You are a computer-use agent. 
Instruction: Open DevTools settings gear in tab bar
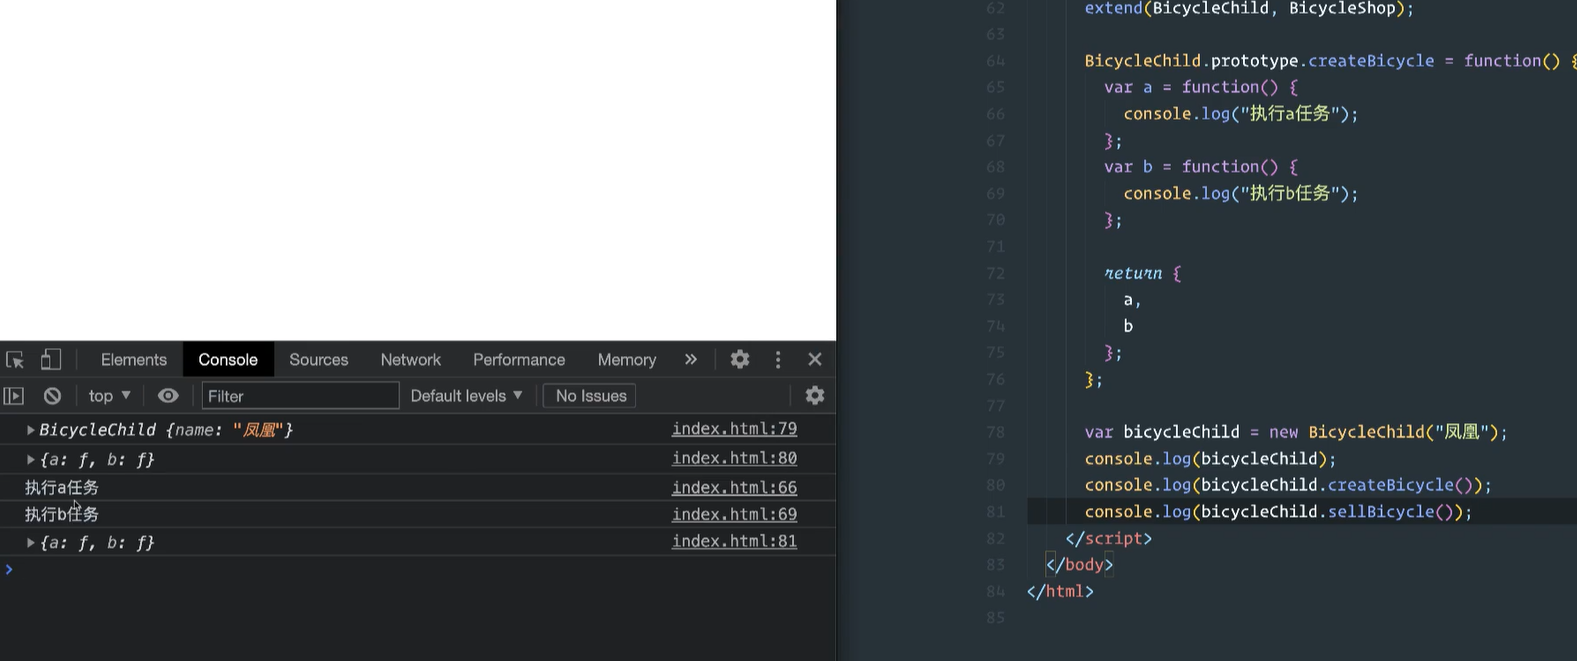(740, 360)
